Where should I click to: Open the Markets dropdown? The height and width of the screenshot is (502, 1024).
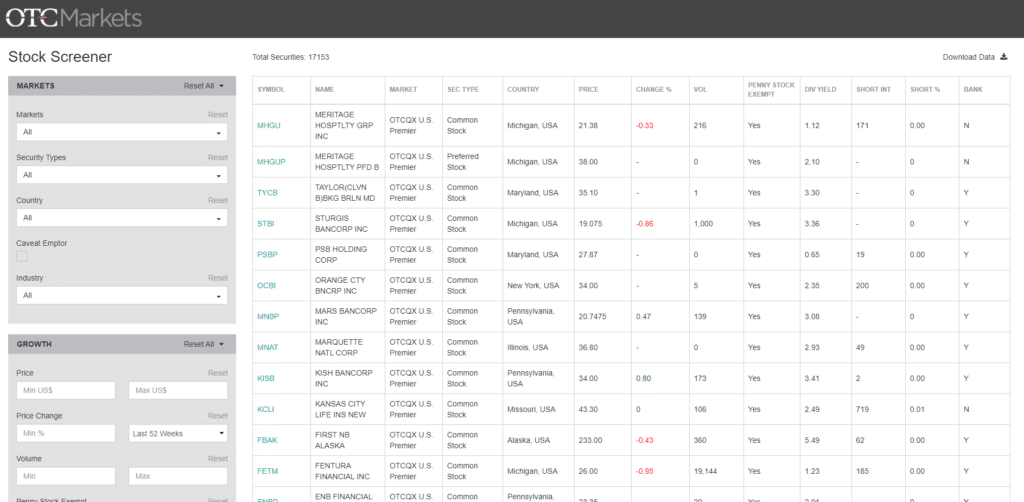click(122, 131)
